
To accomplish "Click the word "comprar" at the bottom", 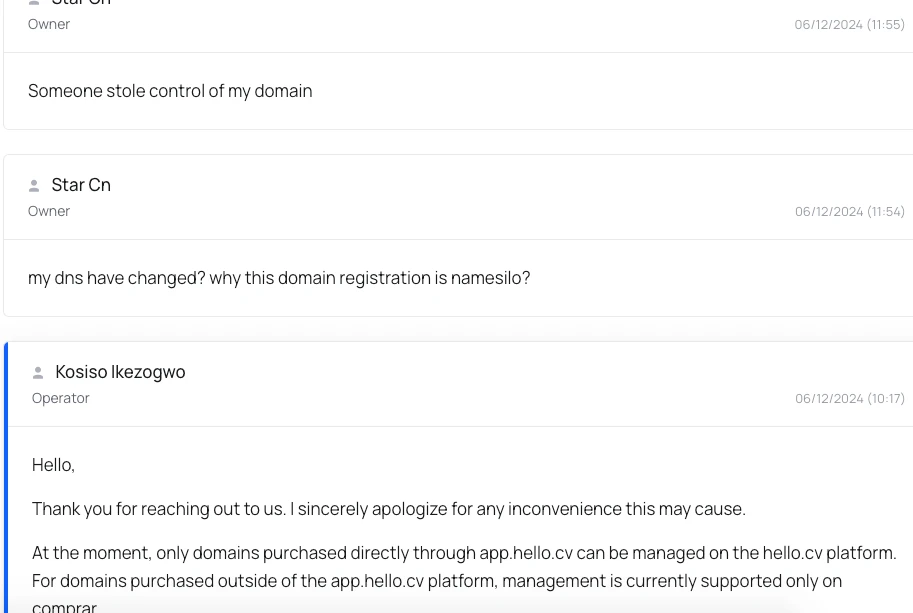I will coord(64,606).
